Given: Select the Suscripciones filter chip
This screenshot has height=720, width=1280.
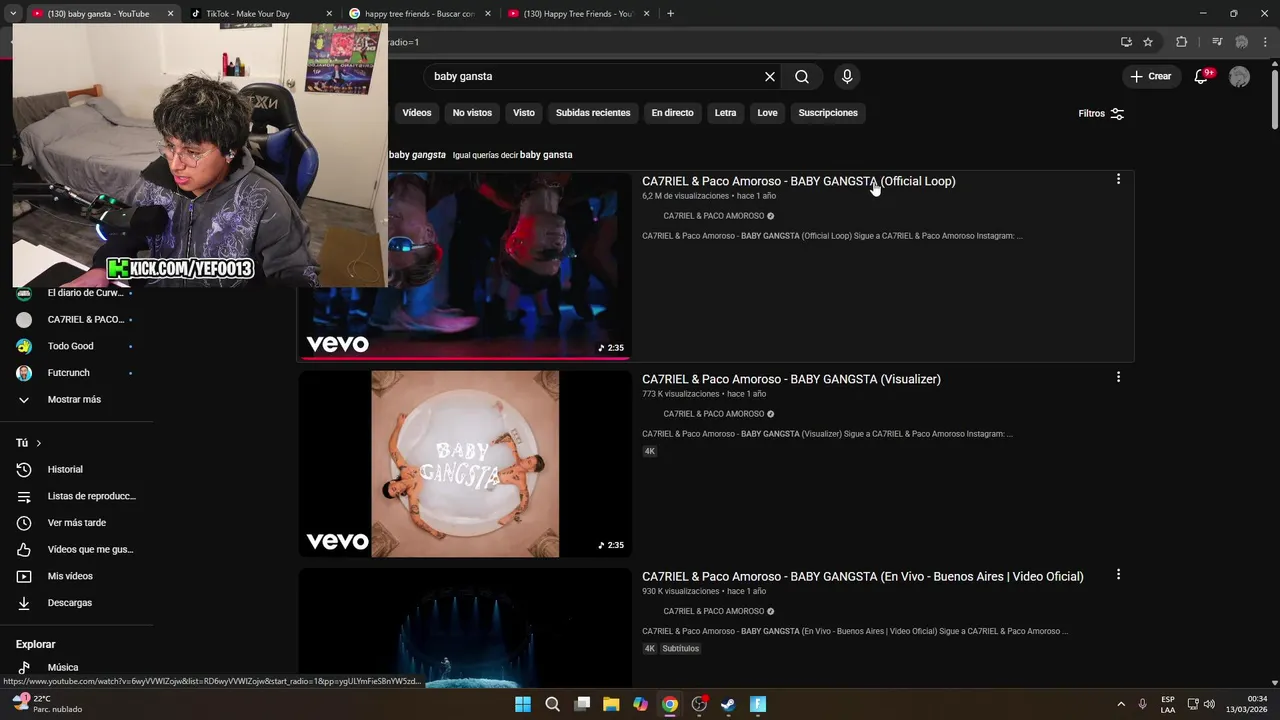Looking at the screenshot, I should [828, 113].
